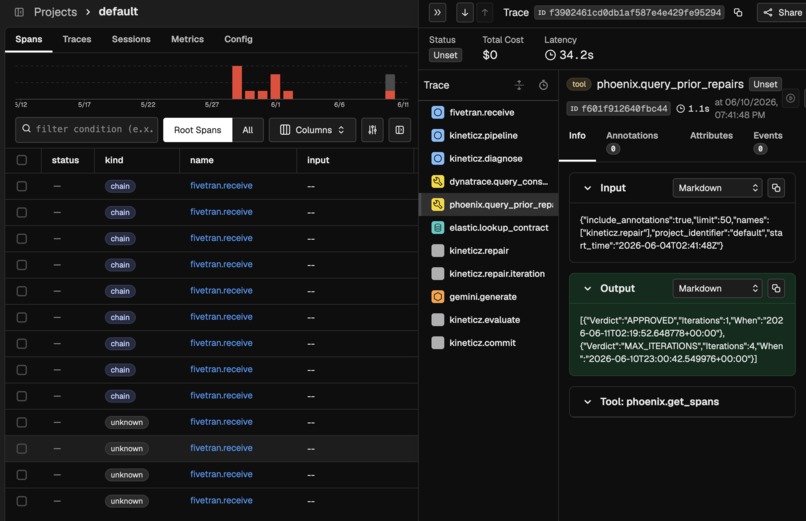
Task: Sort by the kind column header
Action: (114, 160)
